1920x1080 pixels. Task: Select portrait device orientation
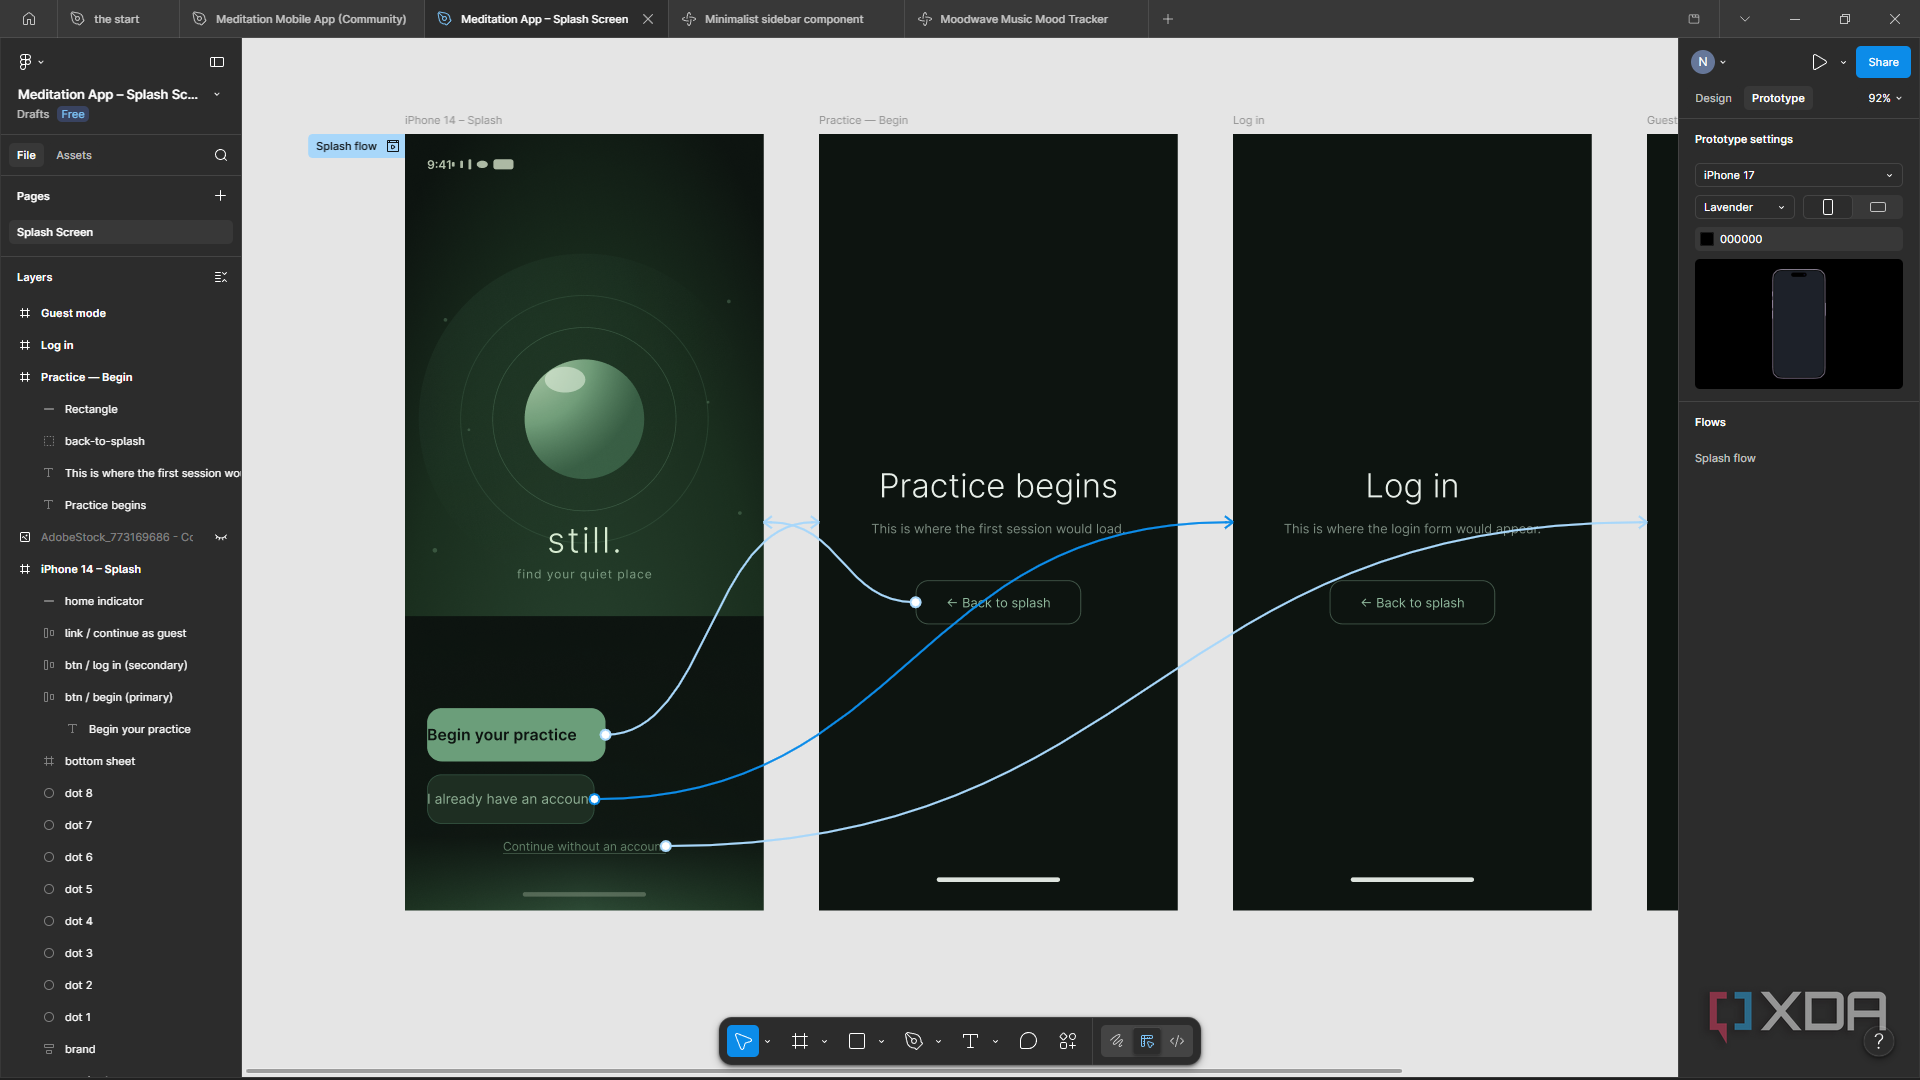coord(1828,207)
